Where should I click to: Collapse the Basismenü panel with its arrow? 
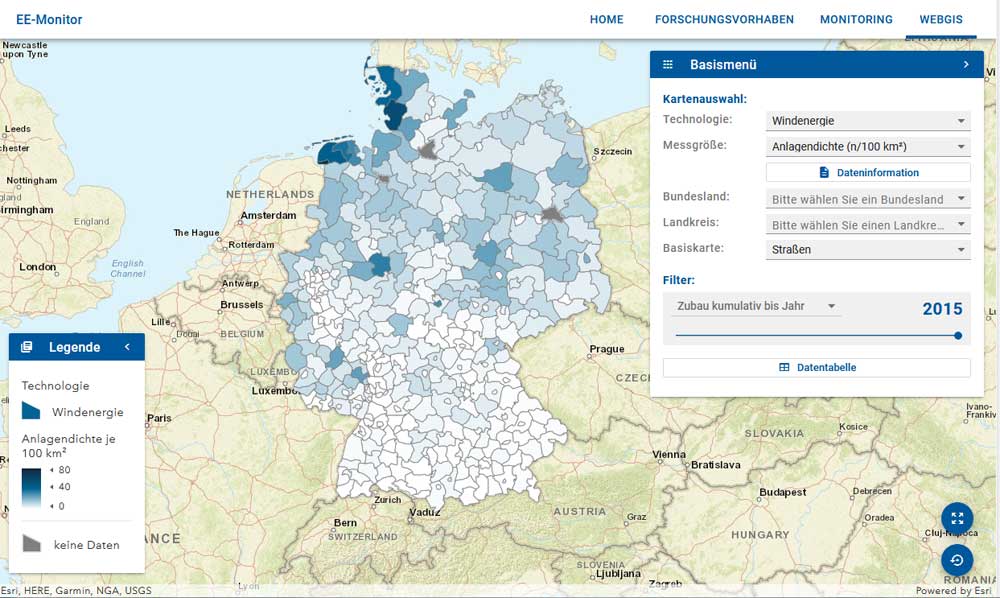click(x=966, y=65)
